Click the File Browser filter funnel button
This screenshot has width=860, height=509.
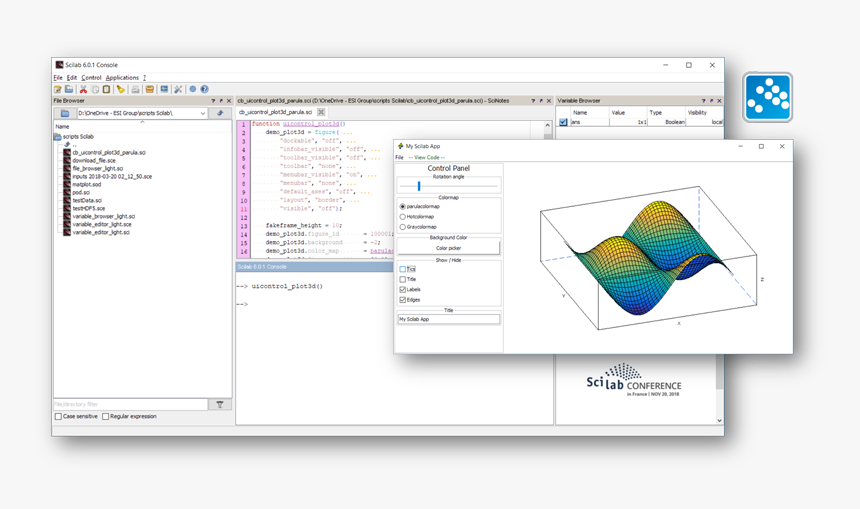[x=220, y=405]
